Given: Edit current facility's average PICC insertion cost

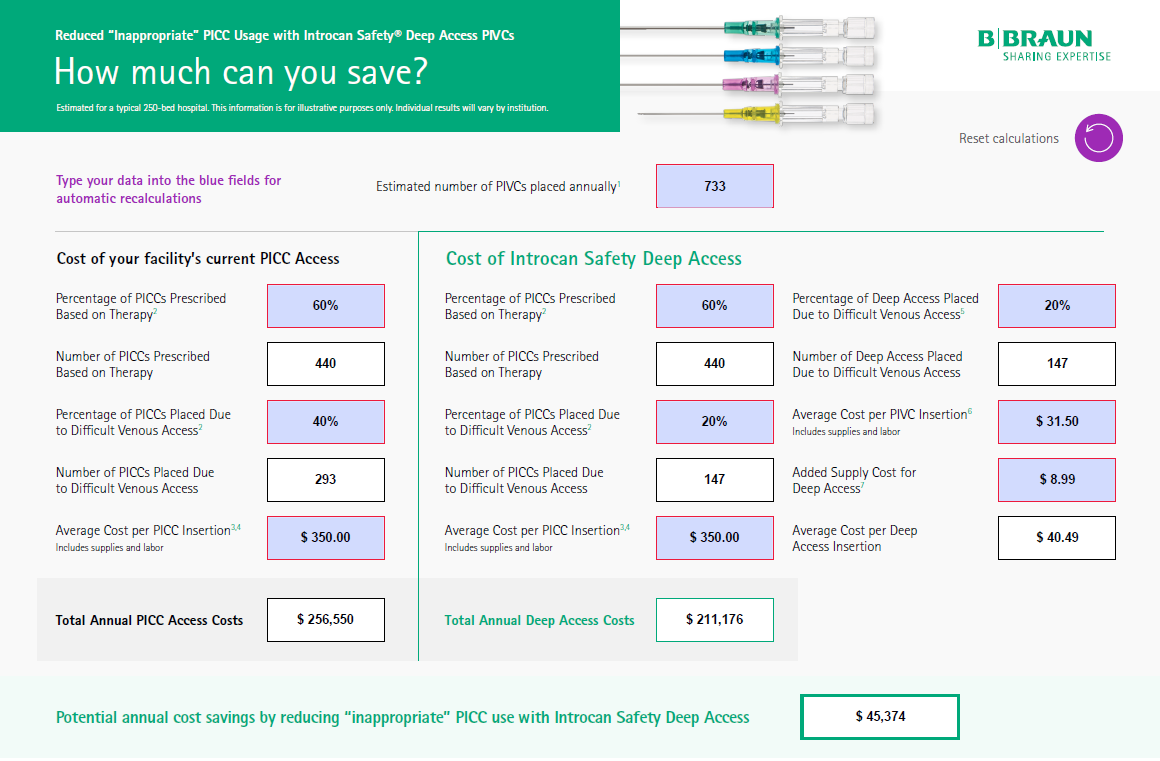Looking at the screenshot, I should click(325, 538).
